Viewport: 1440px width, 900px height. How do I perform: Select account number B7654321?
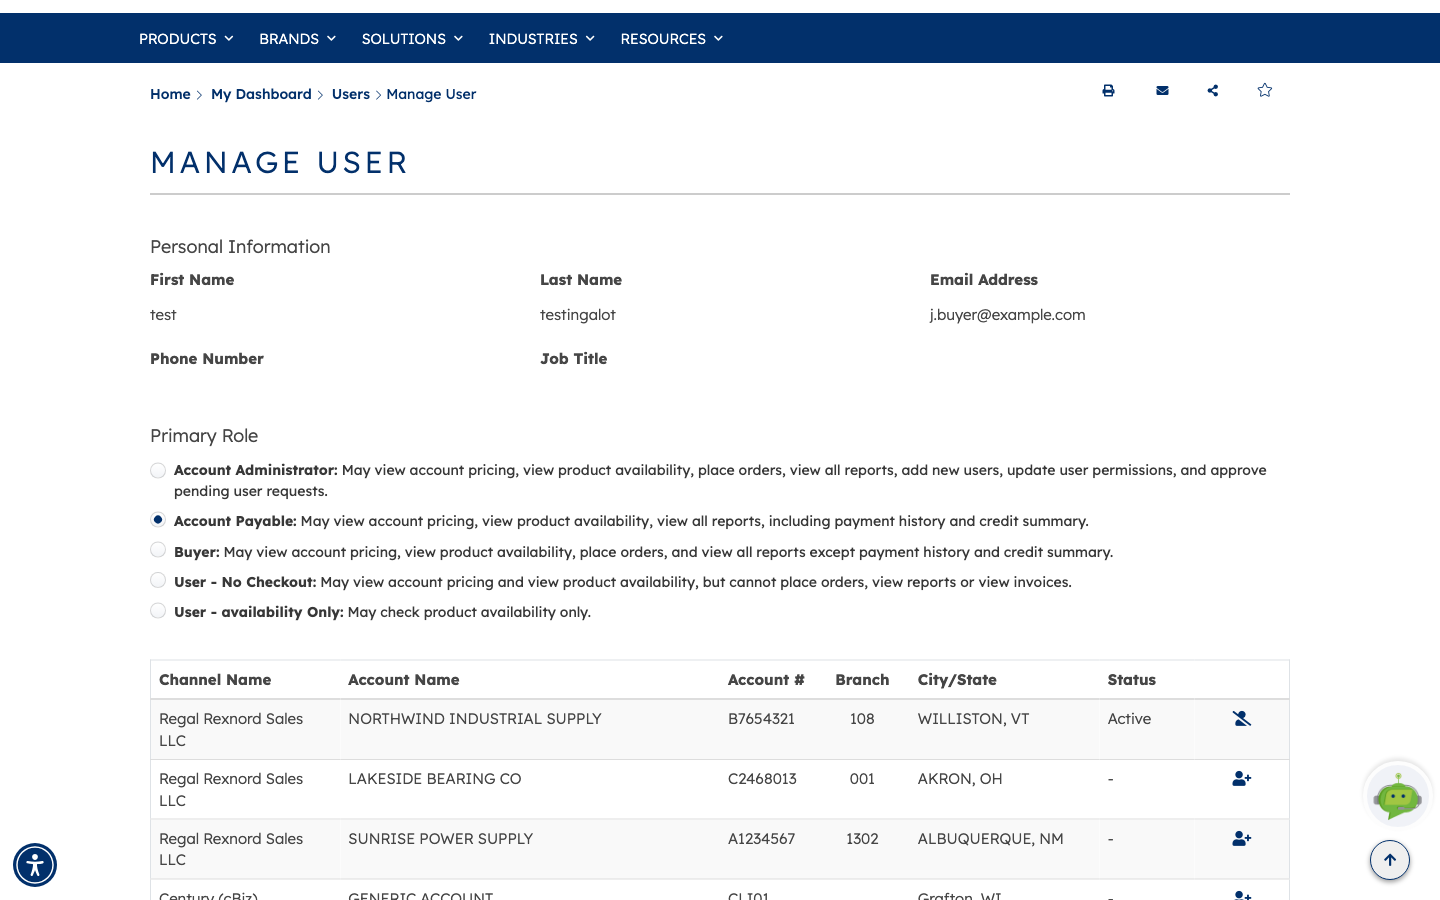761,719
